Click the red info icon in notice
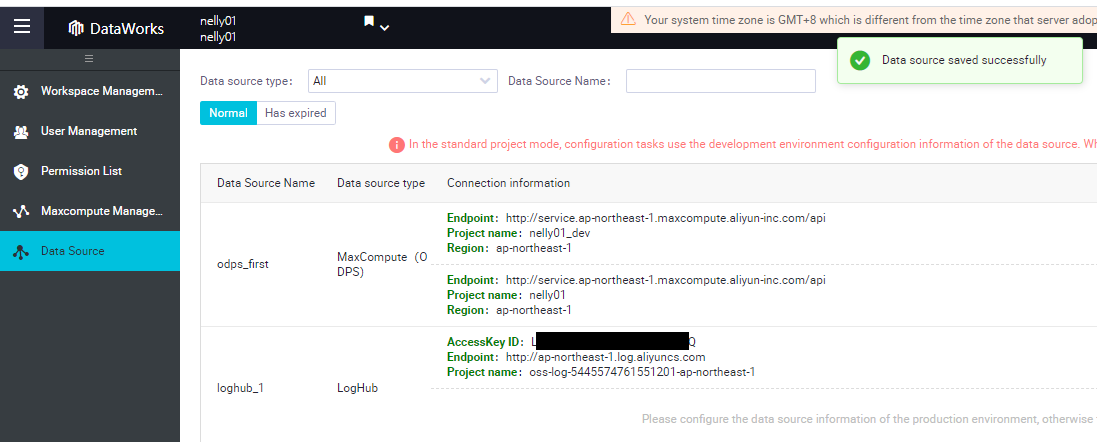 pyautogui.click(x=397, y=145)
